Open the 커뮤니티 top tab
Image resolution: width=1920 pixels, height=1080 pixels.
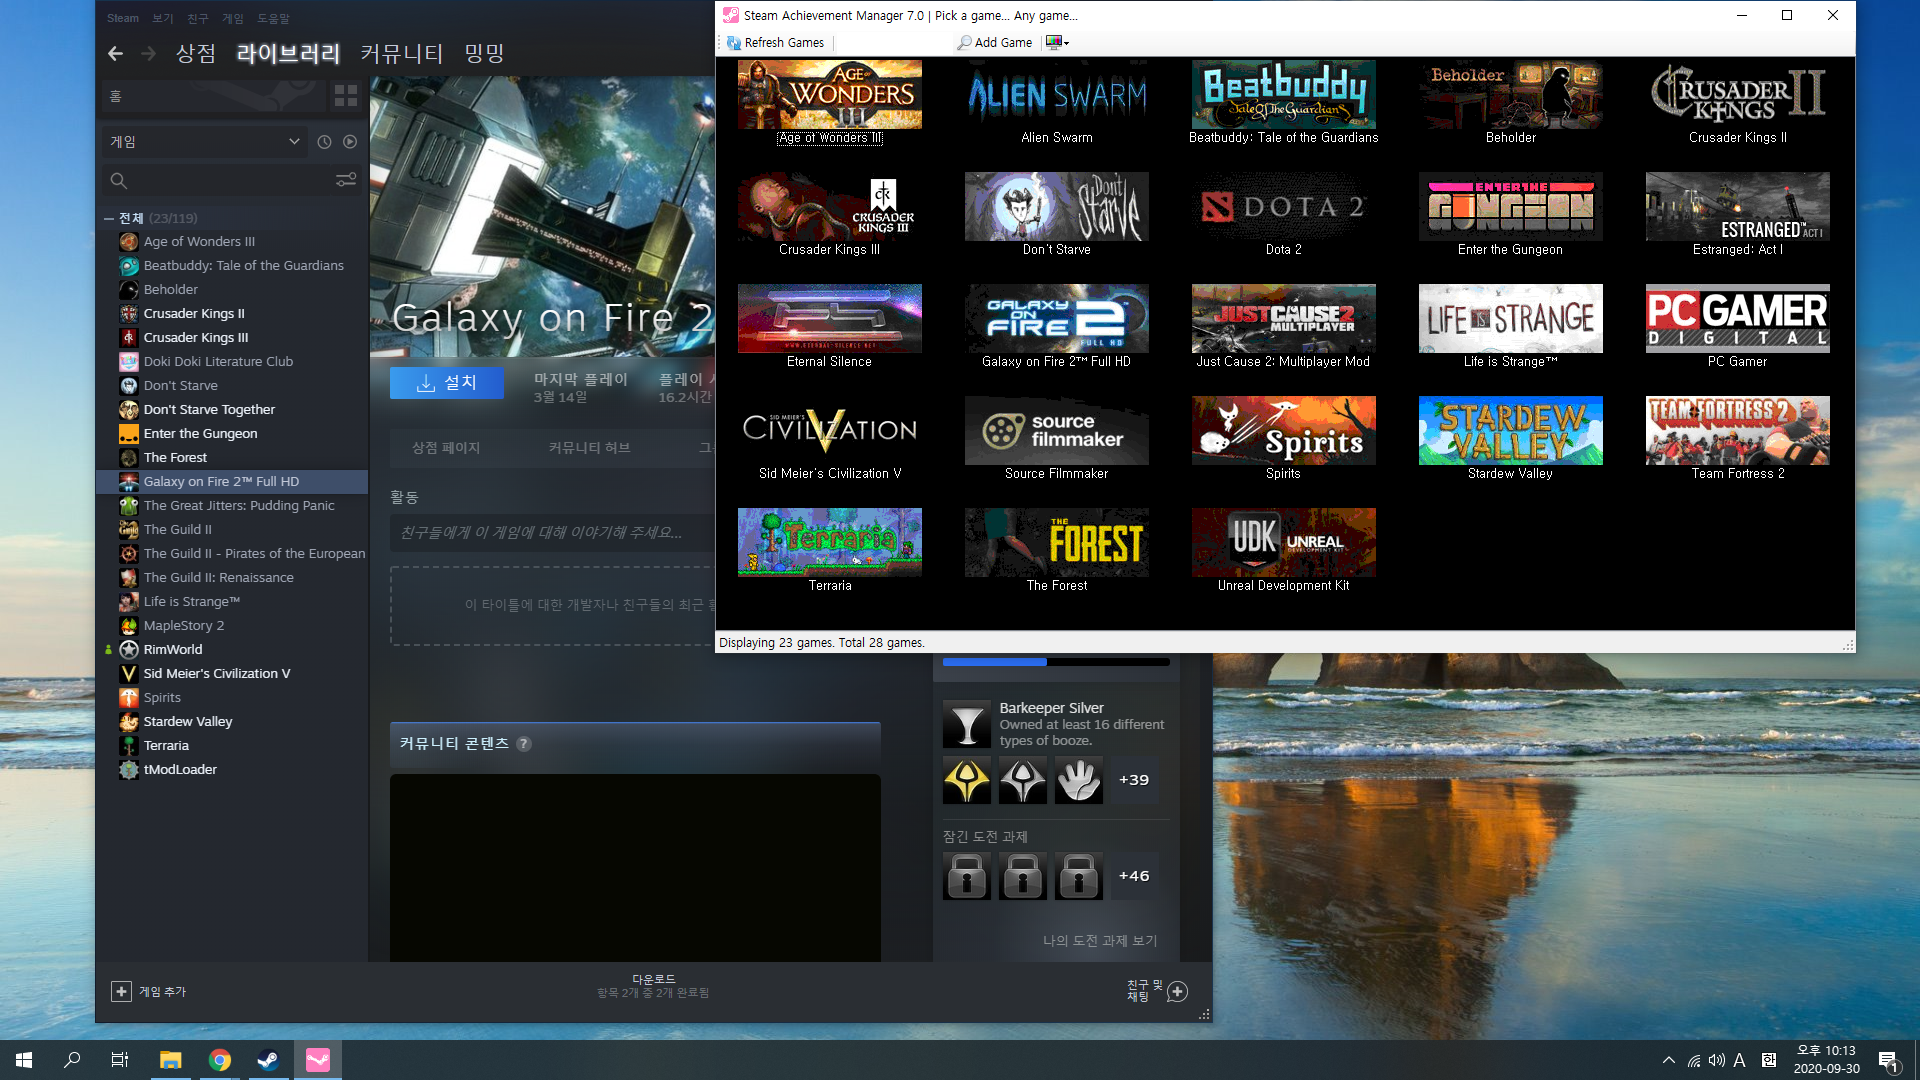[x=401, y=54]
